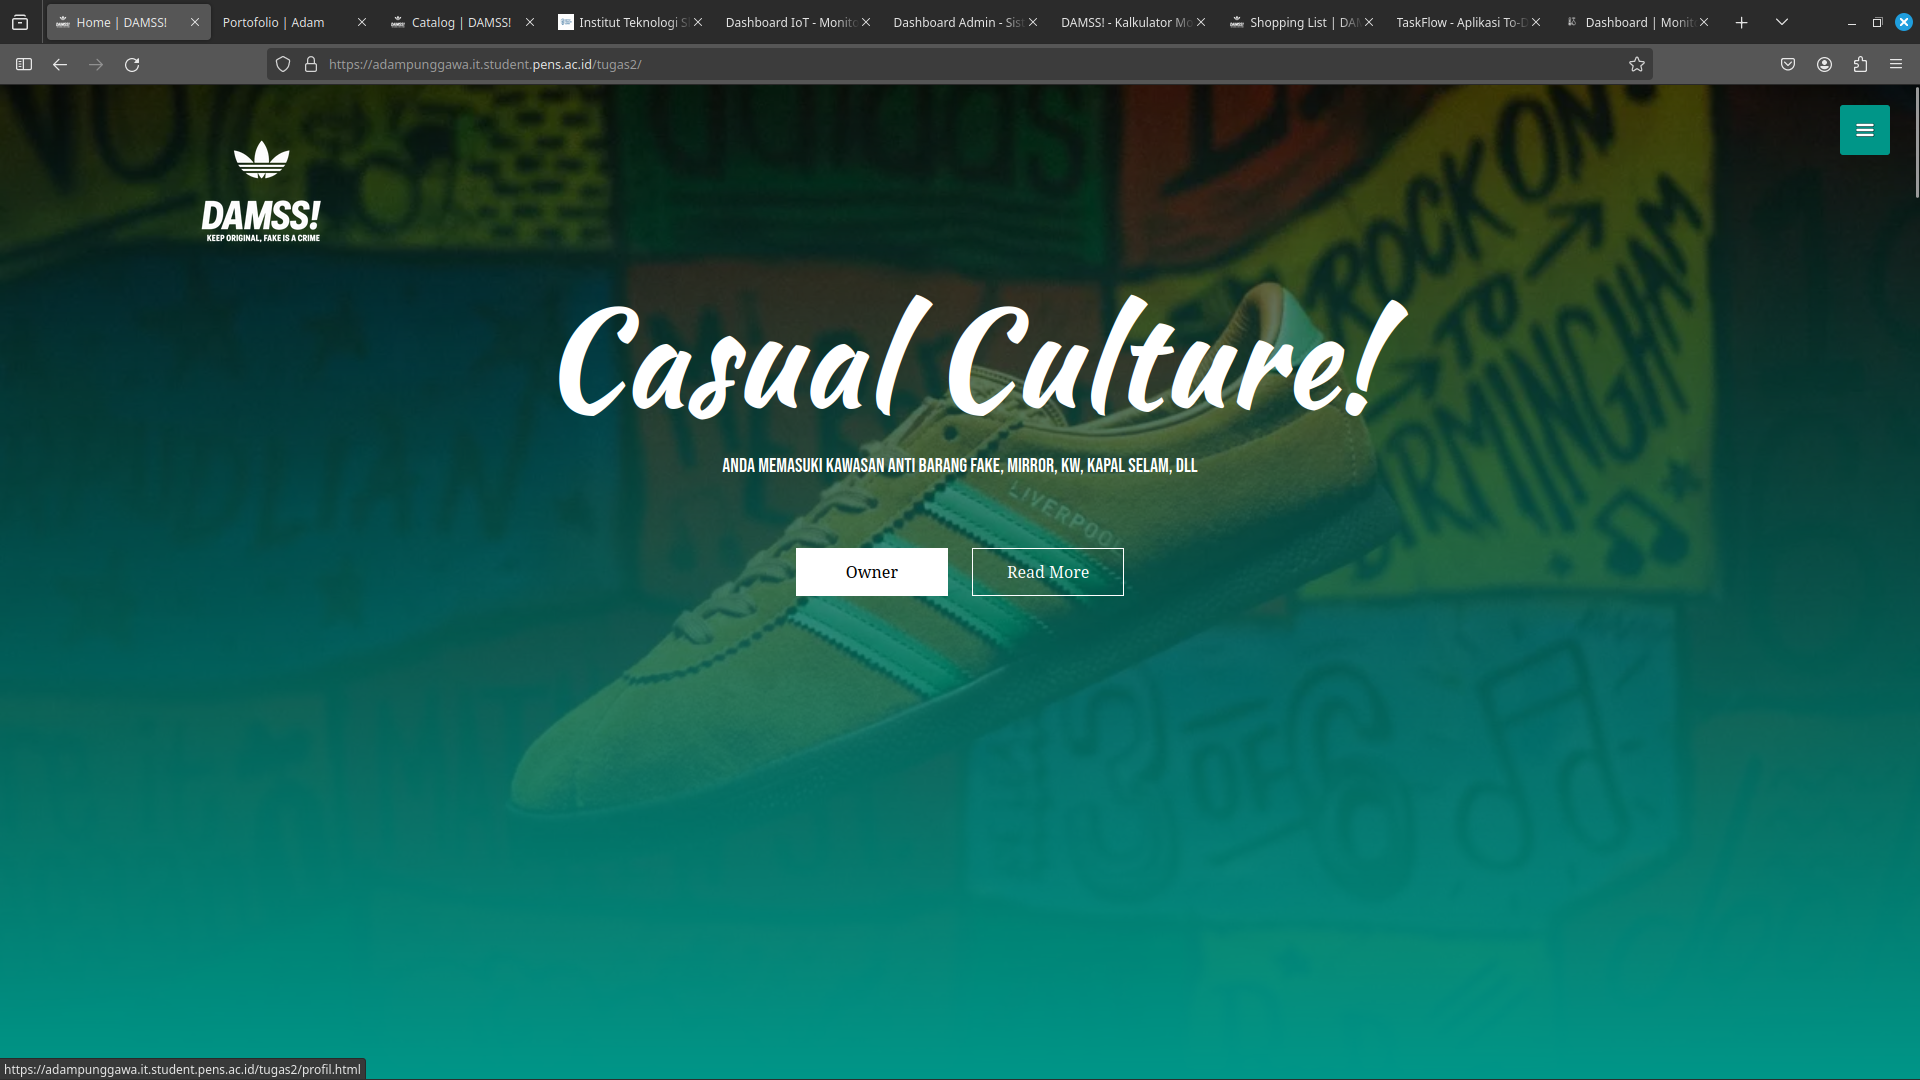This screenshot has height=1080, width=1920.
Task: Open the browser application menu
Action: tap(1896, 64)
